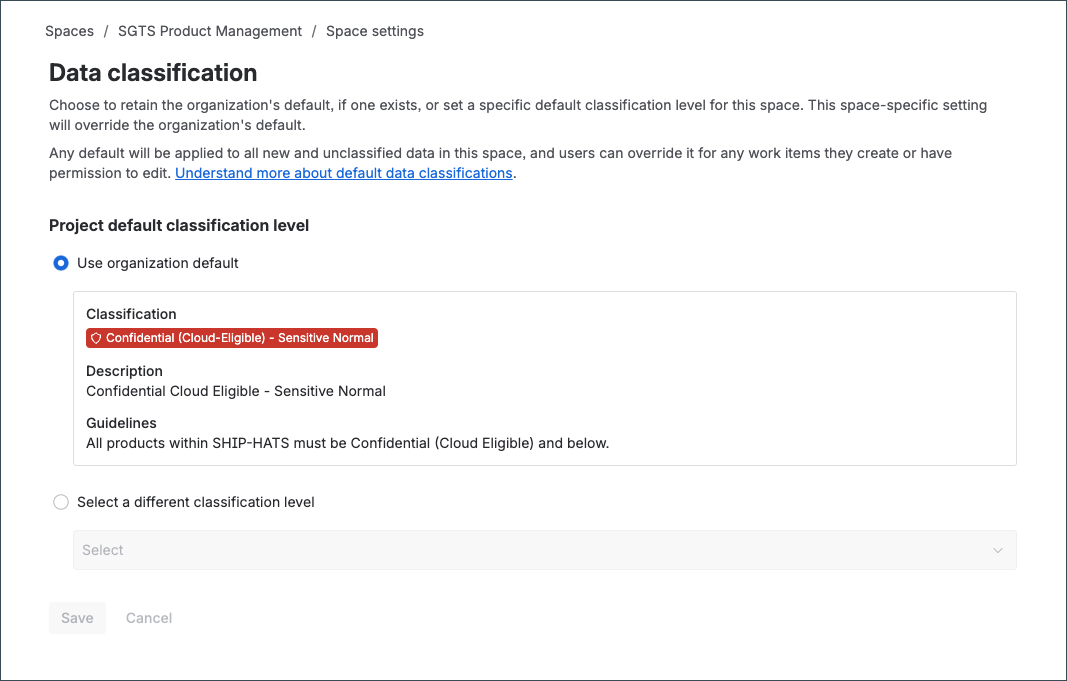The image size is (1067, 681).
Task: Navigate to Space settings breadcrumb
Action: click(374, 31)
